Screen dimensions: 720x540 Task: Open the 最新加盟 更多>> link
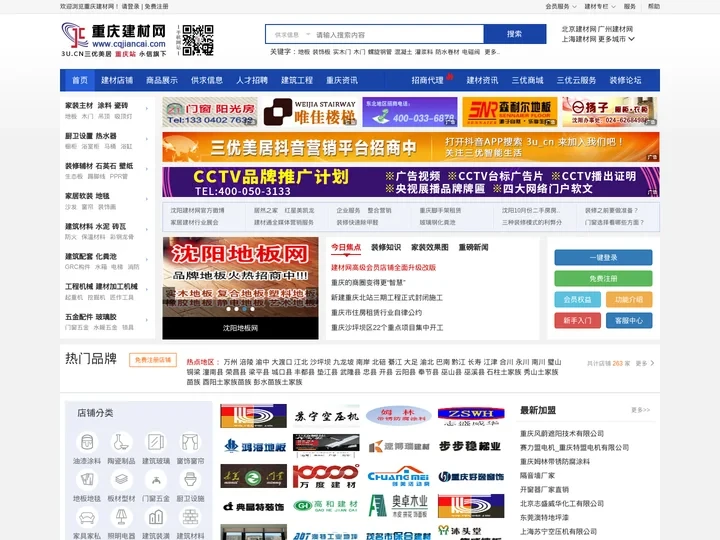tap(641, 410)
